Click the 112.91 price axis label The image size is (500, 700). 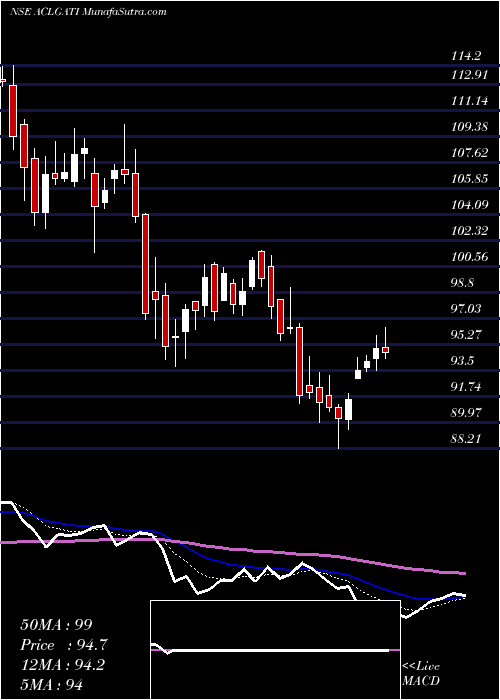click(x=469, y=75)
